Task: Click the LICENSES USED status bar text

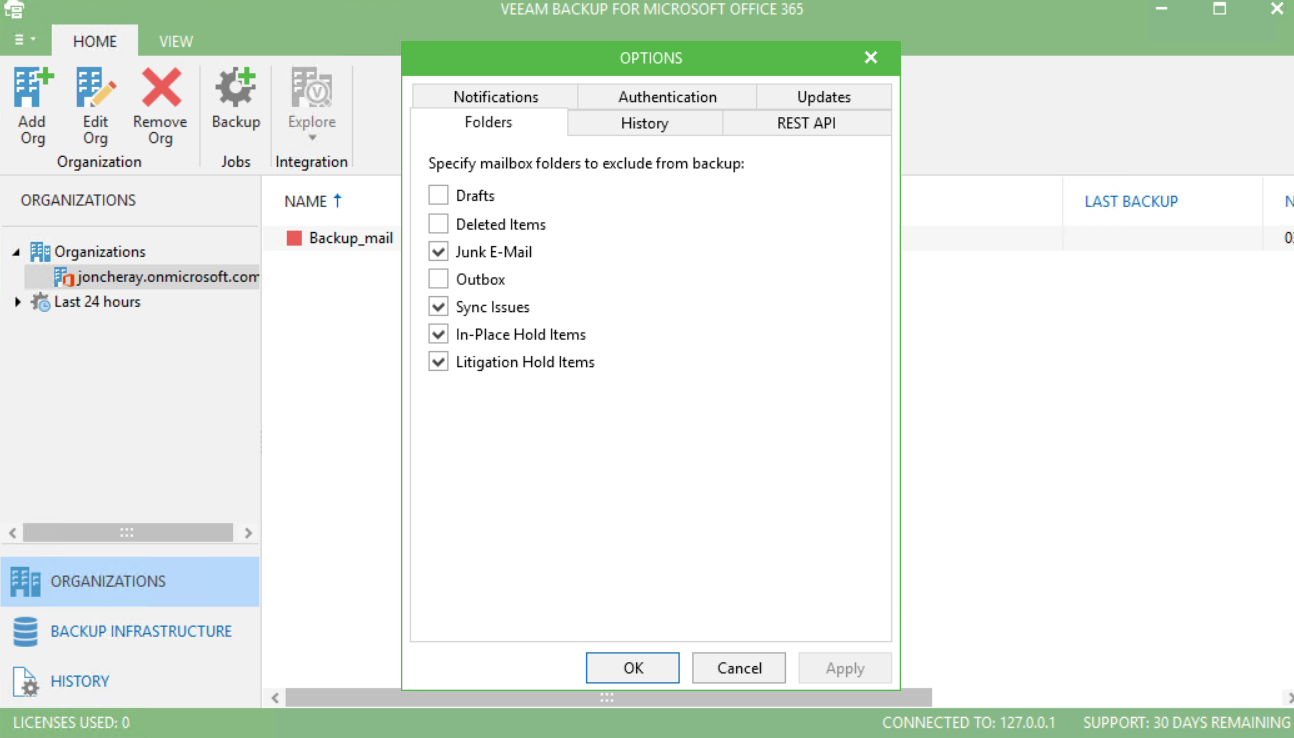Action: [x=71, y=722]
